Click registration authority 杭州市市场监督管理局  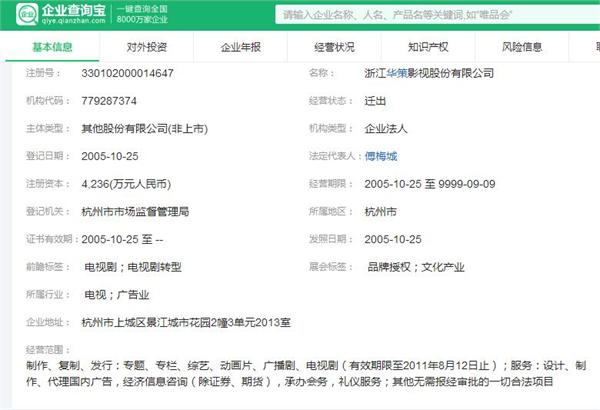[135, 212]
